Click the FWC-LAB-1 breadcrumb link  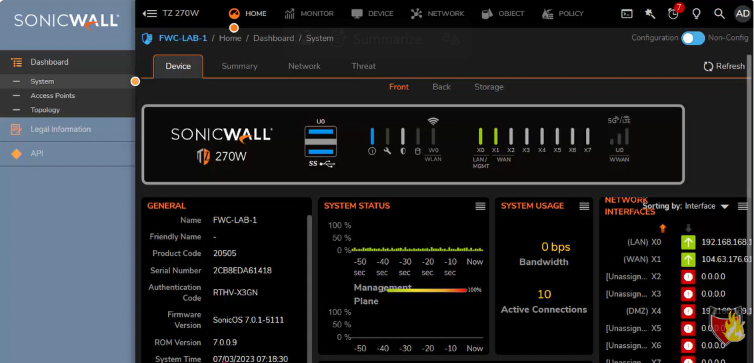pos(183,38)
